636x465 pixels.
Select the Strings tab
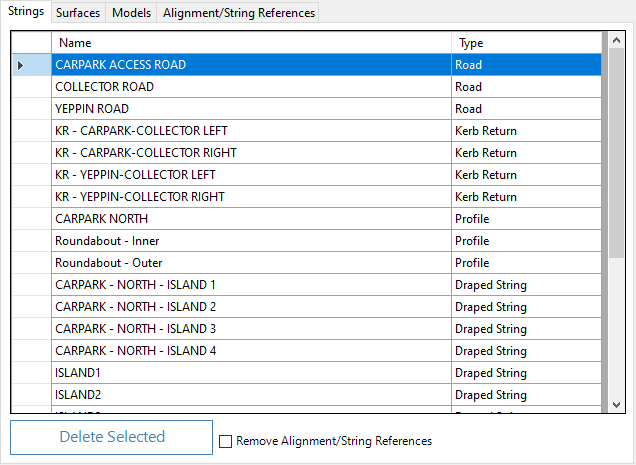pos(25,12)
